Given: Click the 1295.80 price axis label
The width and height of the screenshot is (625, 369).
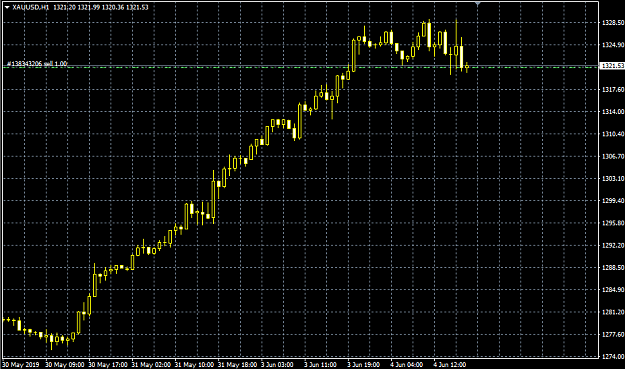Looking at the screenshot, I should (613, 223).
